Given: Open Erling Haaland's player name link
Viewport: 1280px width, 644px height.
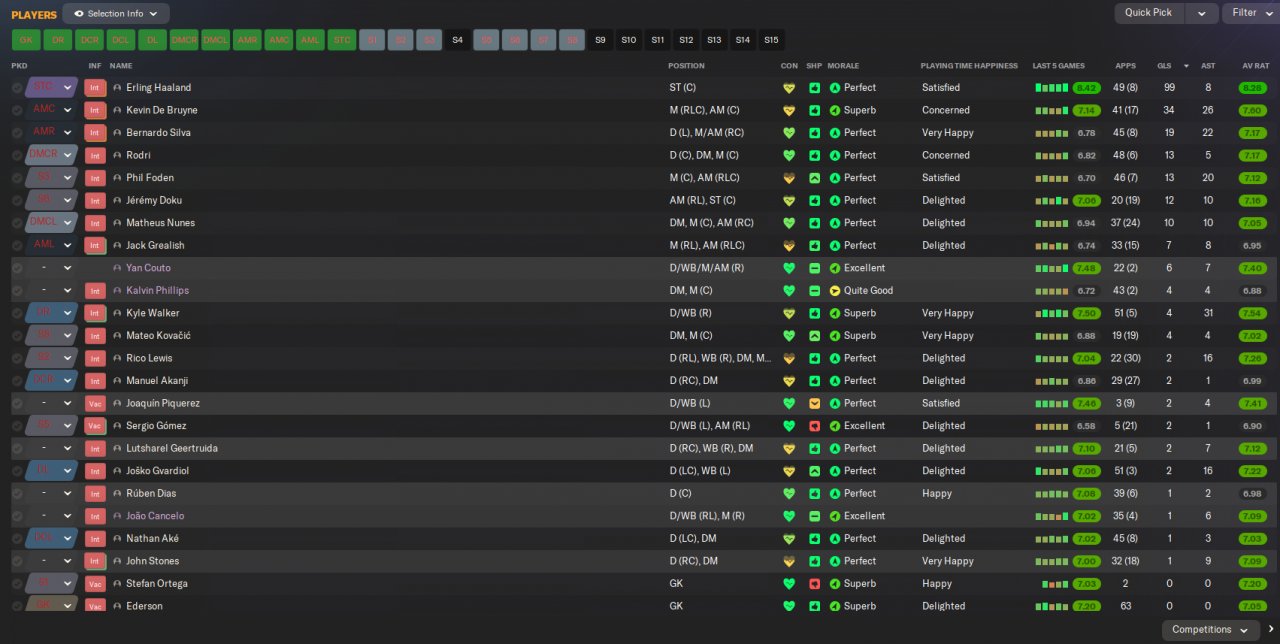Looking at the screenshot, I should point(158,88).
